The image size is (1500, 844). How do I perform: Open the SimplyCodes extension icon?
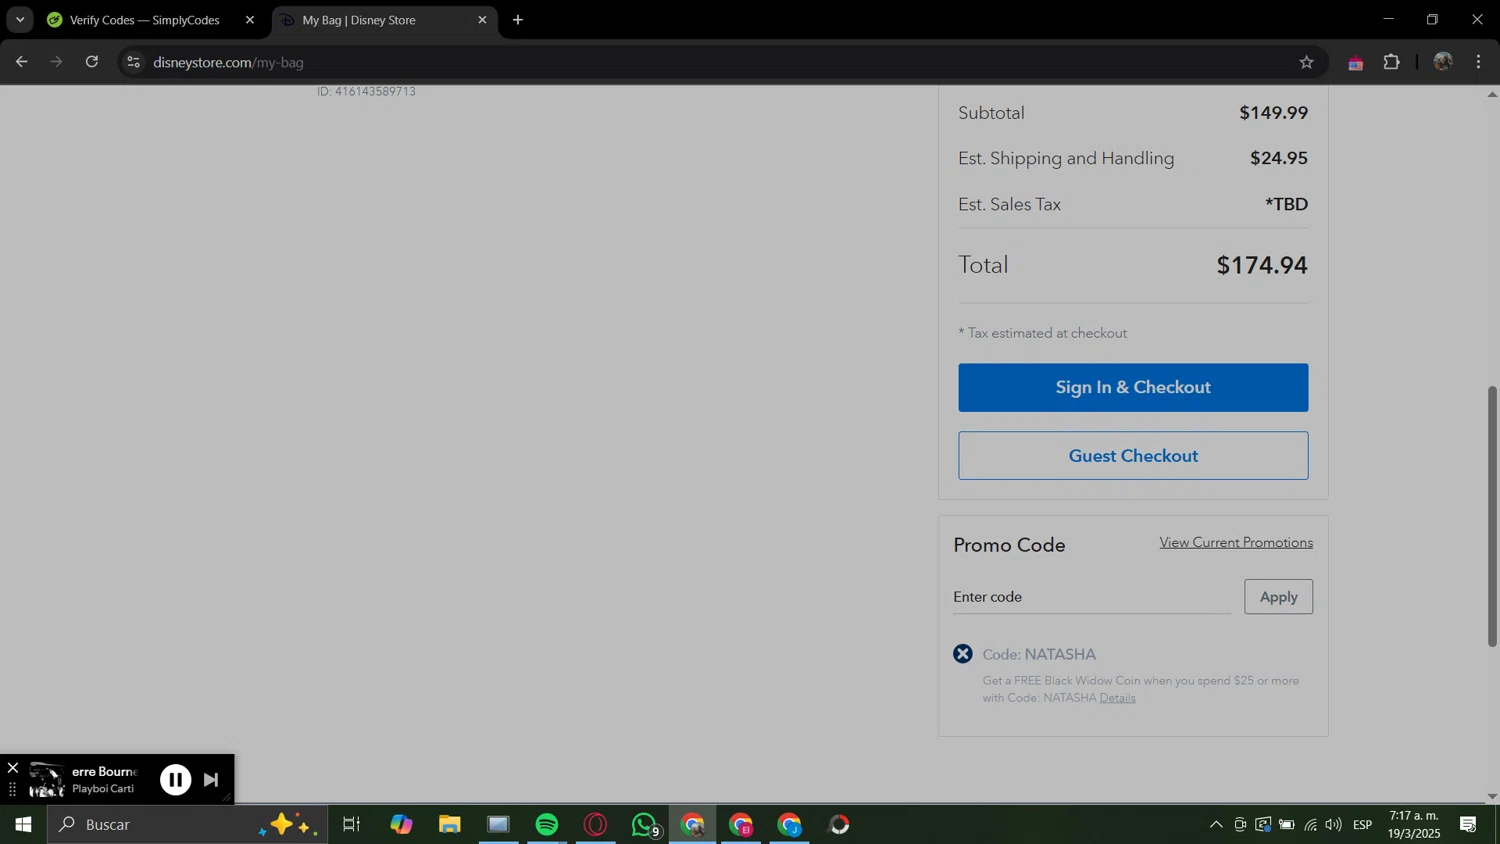pyautogui.click(x=1355, y=62)
